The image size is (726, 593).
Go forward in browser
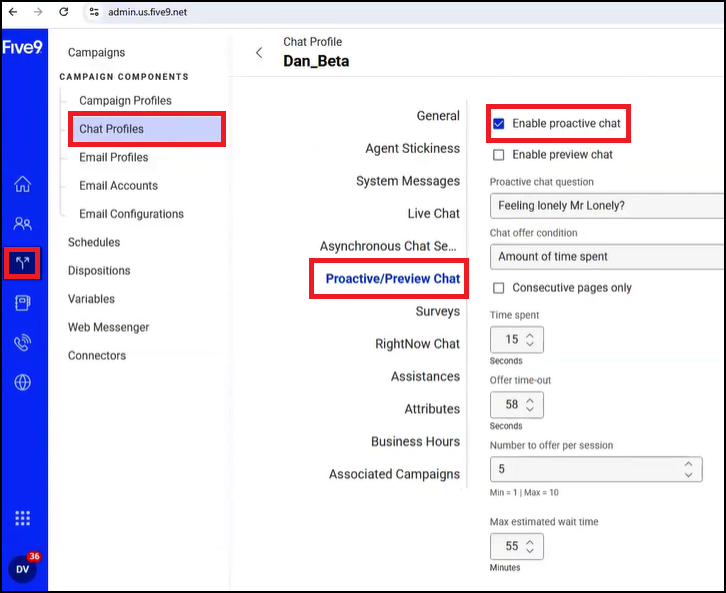[x=38, y=12]
